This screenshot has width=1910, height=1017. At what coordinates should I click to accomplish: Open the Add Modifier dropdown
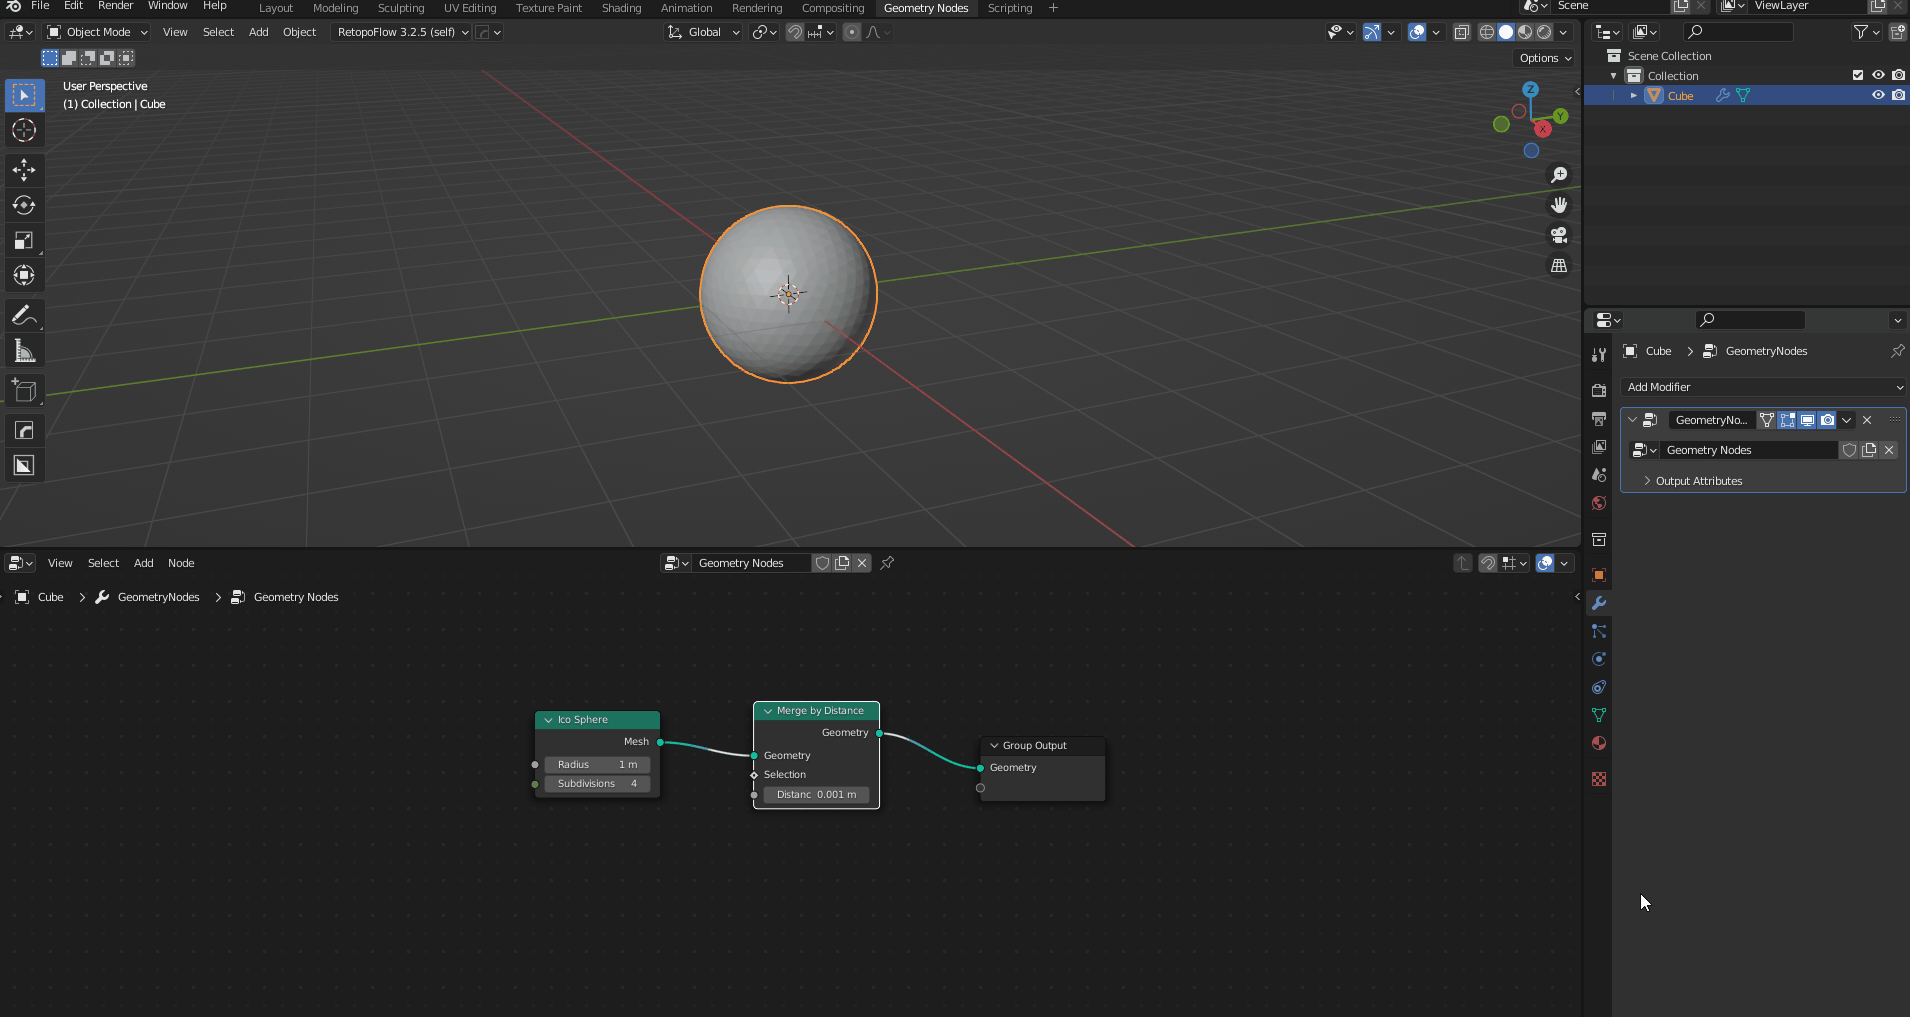[x=1762, y=387]
